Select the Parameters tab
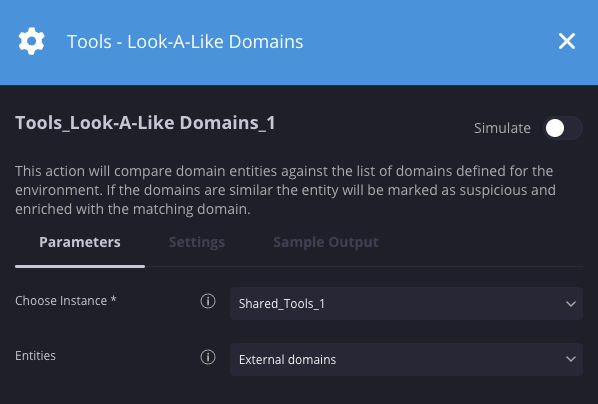The height and width of the screenshot is (404, 598). 80,242
